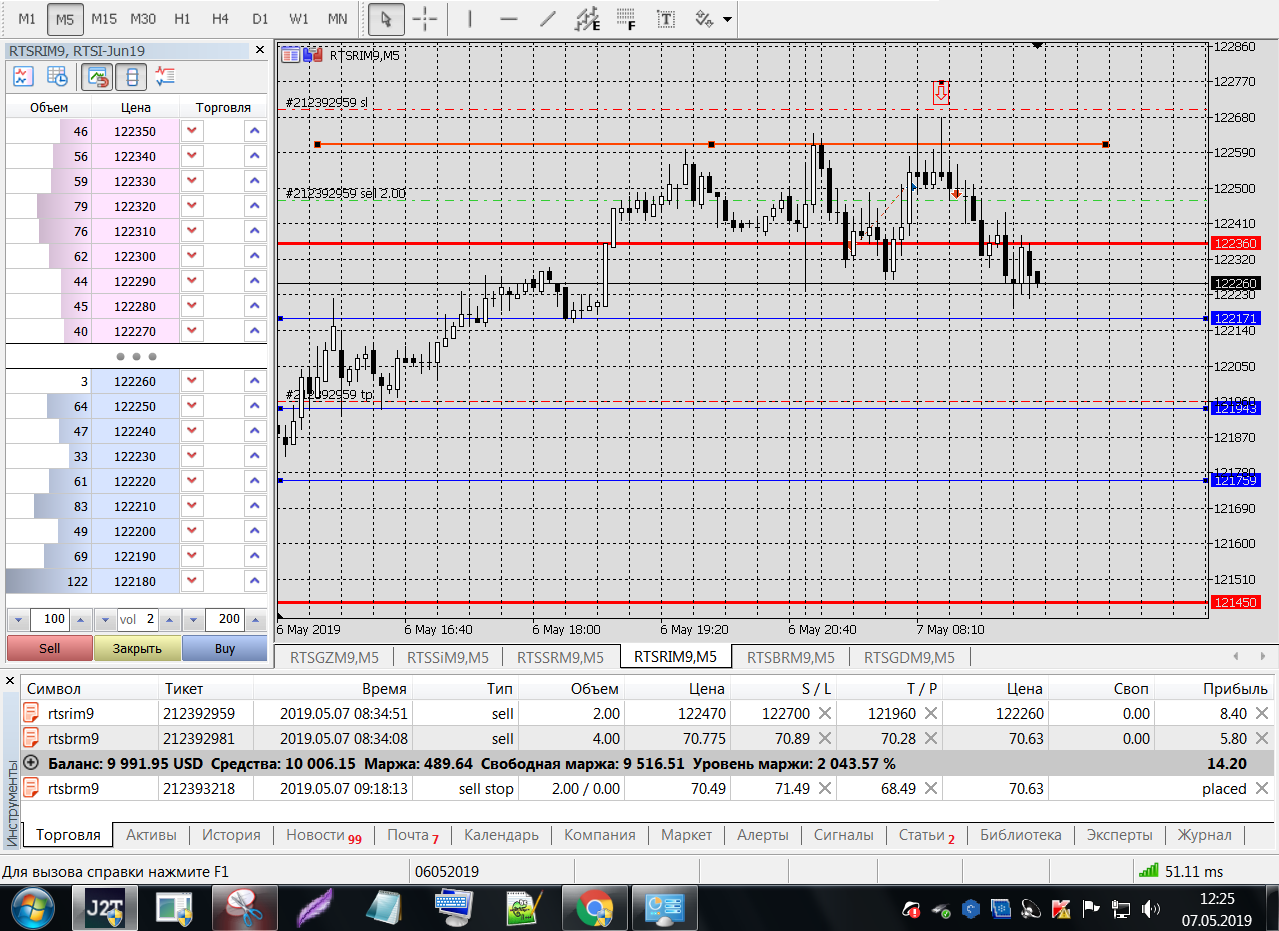The image size is (1279, 931).
Task: Expand the red dropdown at price 122350
Action: pyautogui.click(x=192, y=131)
